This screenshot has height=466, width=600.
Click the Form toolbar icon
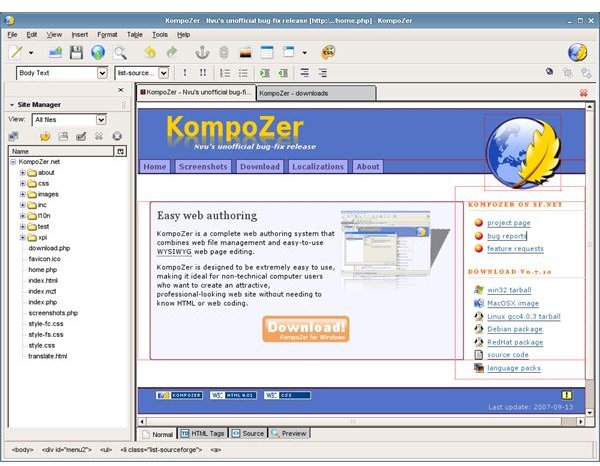coord(289,52)
